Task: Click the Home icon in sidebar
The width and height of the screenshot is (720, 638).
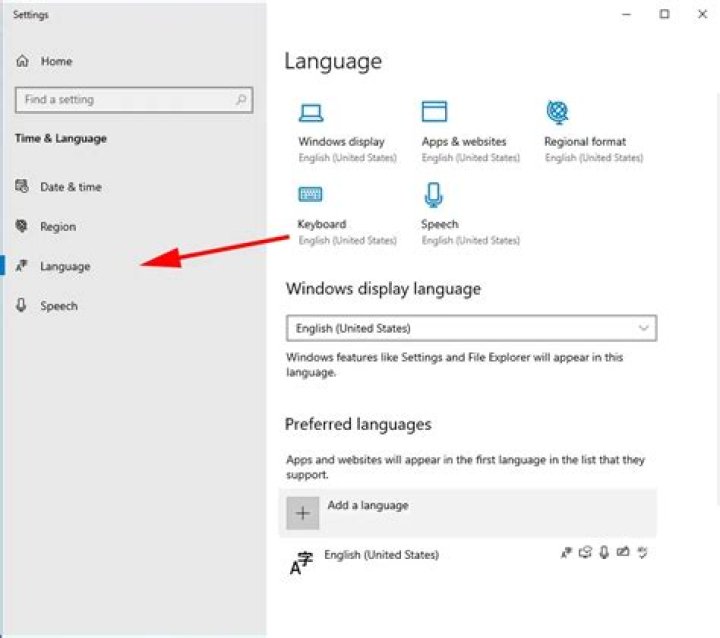Action: point(22,61)
